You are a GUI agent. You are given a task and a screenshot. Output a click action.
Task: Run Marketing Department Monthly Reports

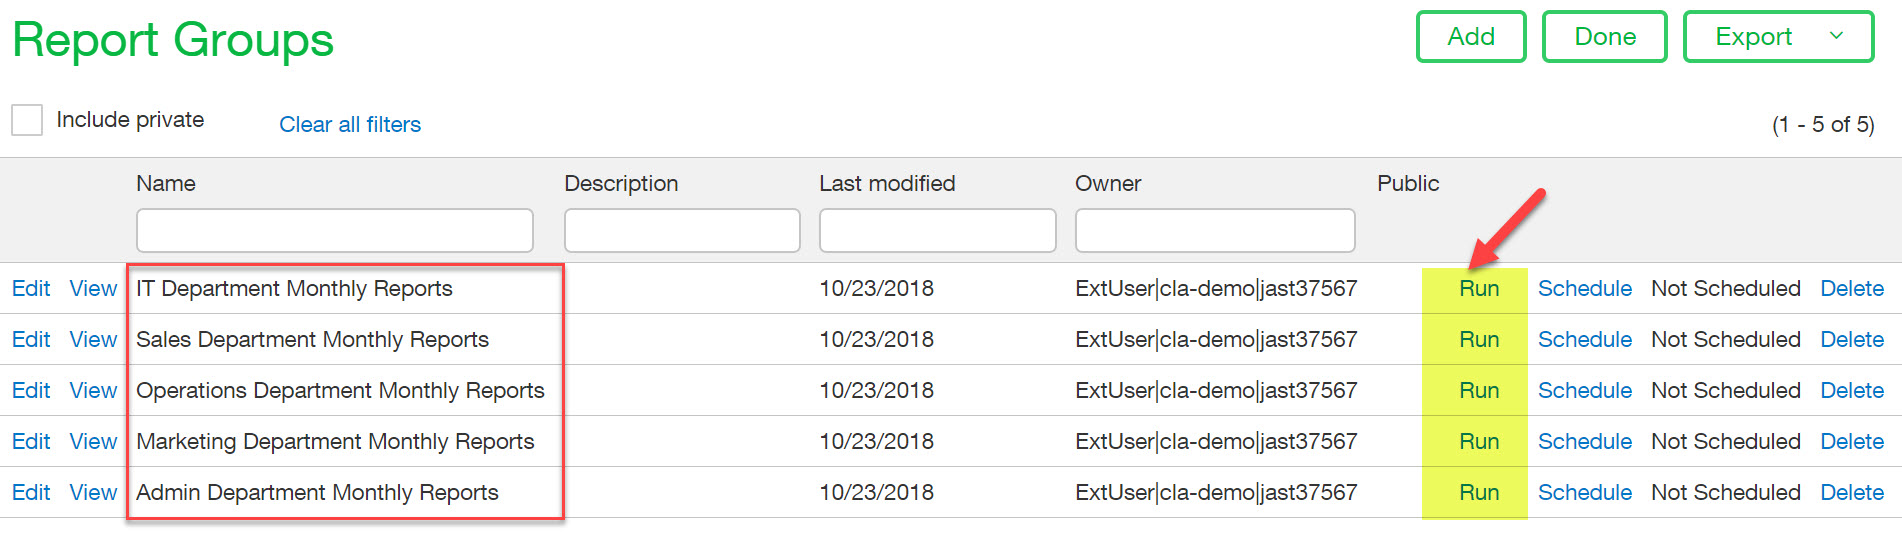pyautogui.click(x=1478, y=442)
